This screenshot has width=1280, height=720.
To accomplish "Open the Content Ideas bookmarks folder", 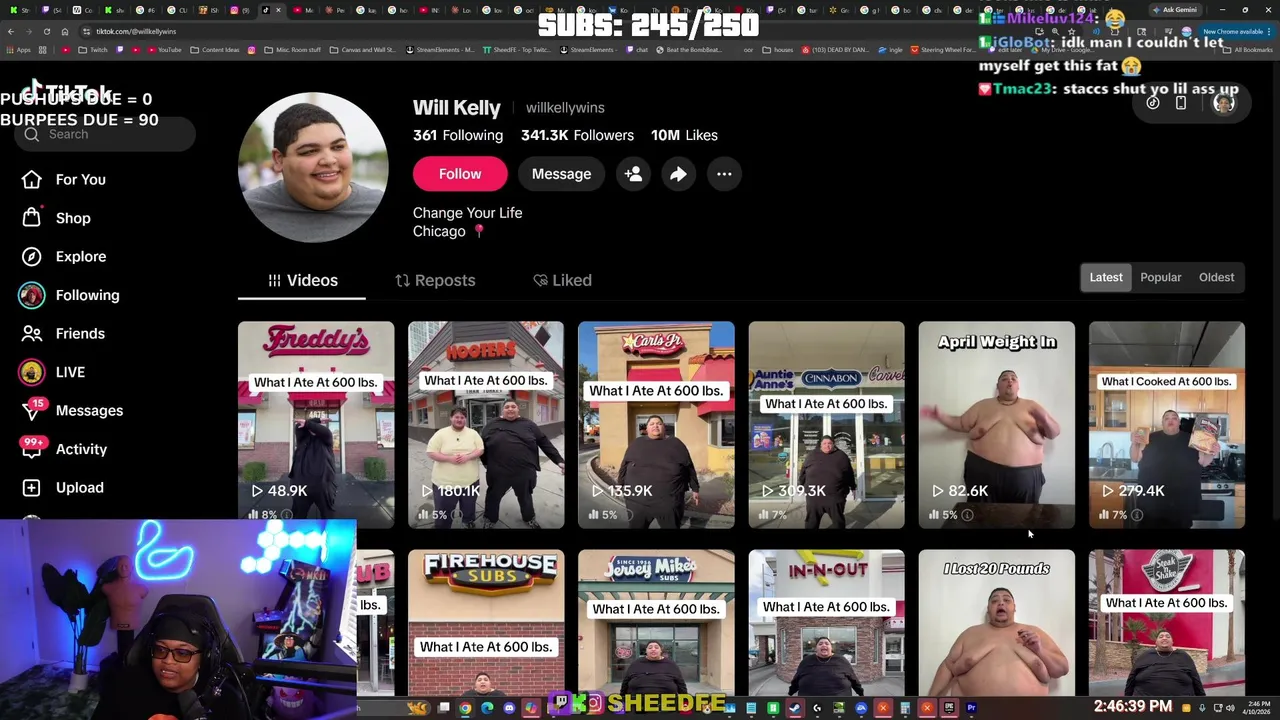I will point(215,50).
